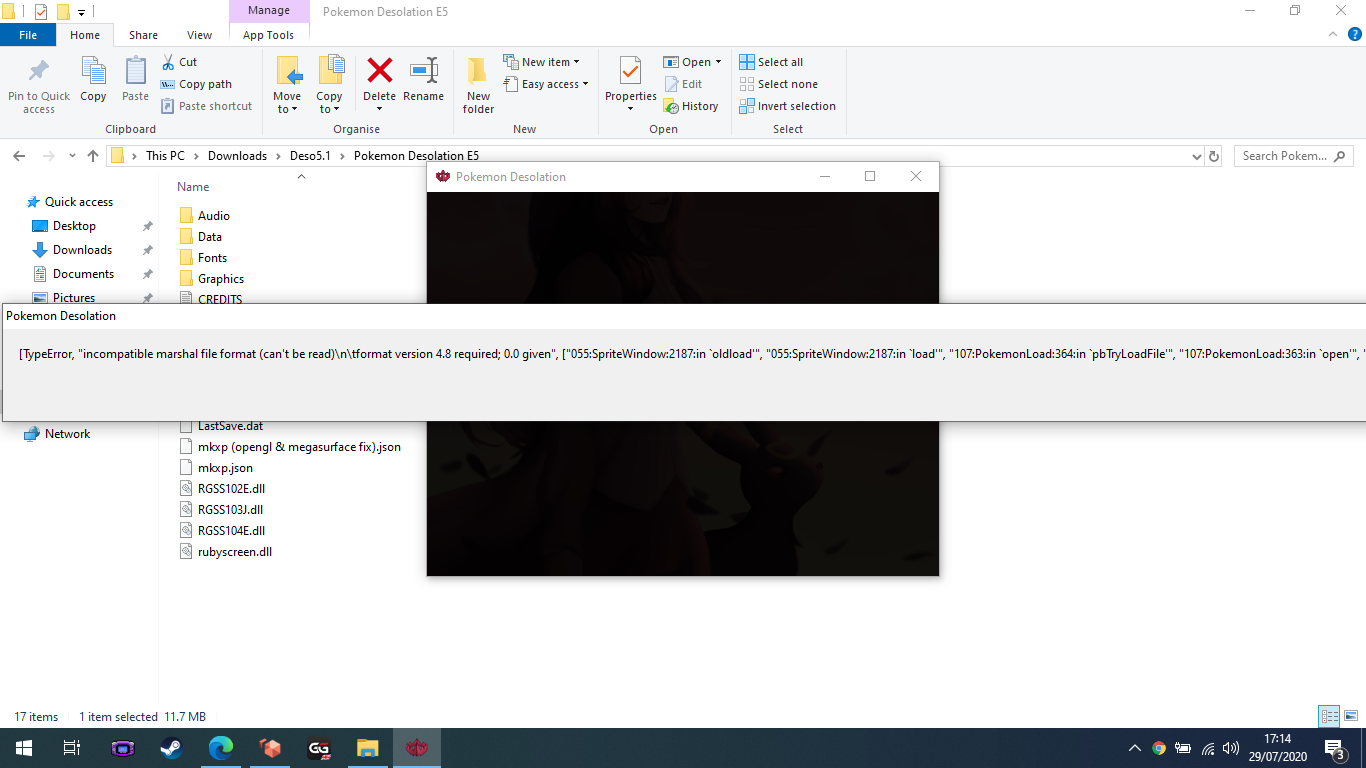The width and height of the screenshot is (1366, 768).
Task: Click Paste shortcut in the ribbon
Action: point(206,106)
